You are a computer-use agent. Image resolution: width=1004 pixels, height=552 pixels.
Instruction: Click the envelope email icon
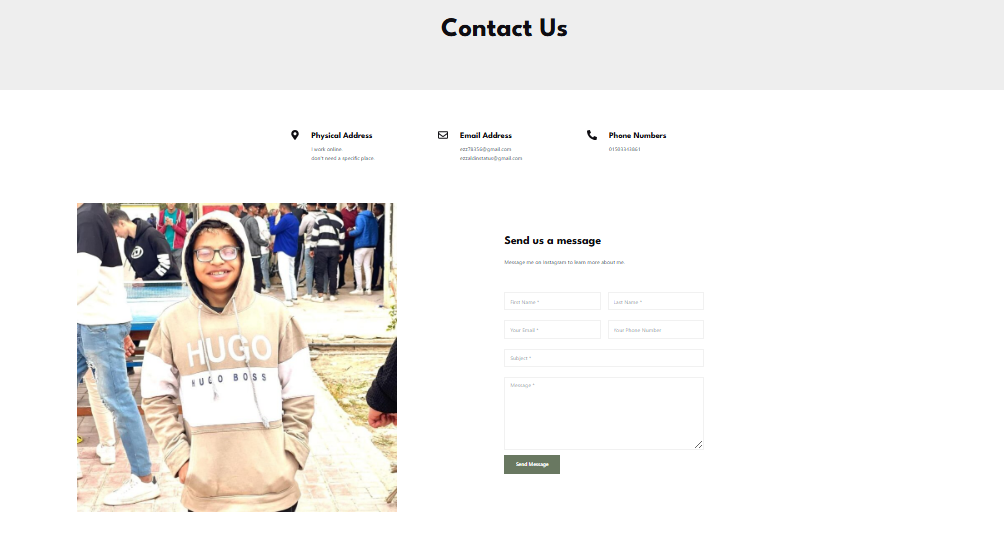442,135
